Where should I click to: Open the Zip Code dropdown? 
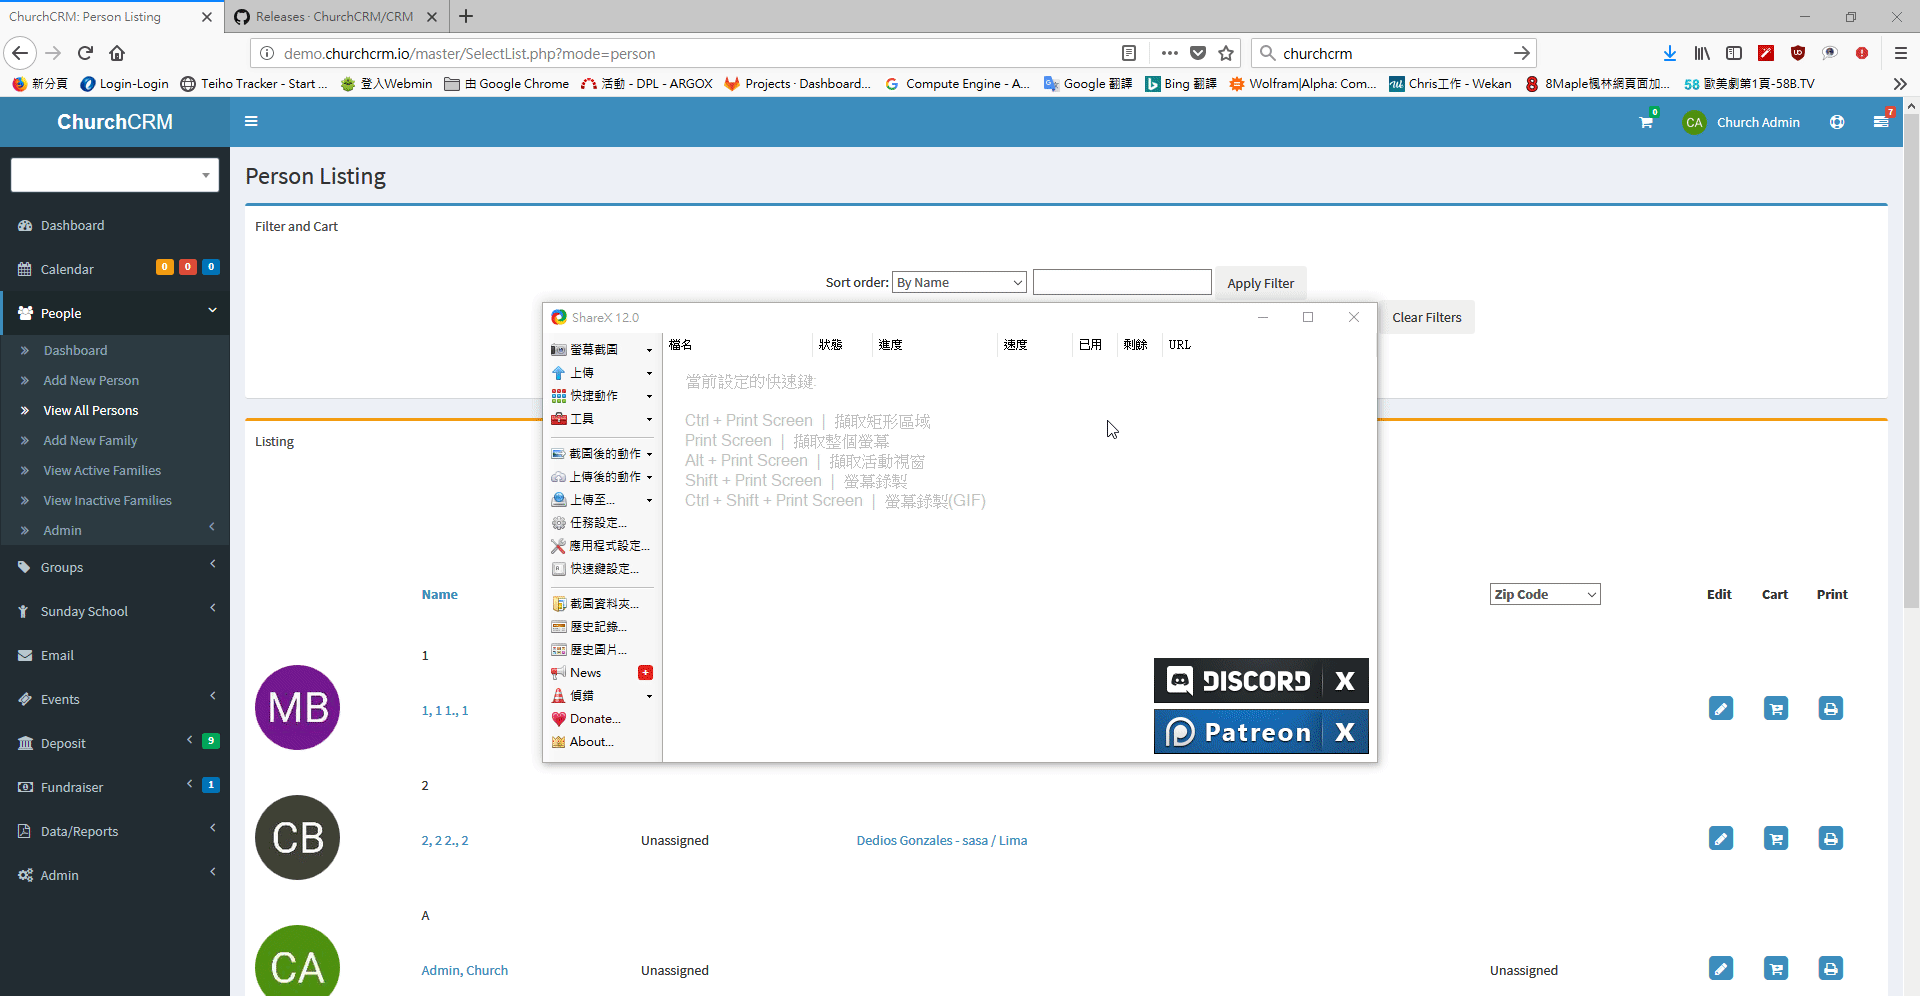(x=1544, y=593)
